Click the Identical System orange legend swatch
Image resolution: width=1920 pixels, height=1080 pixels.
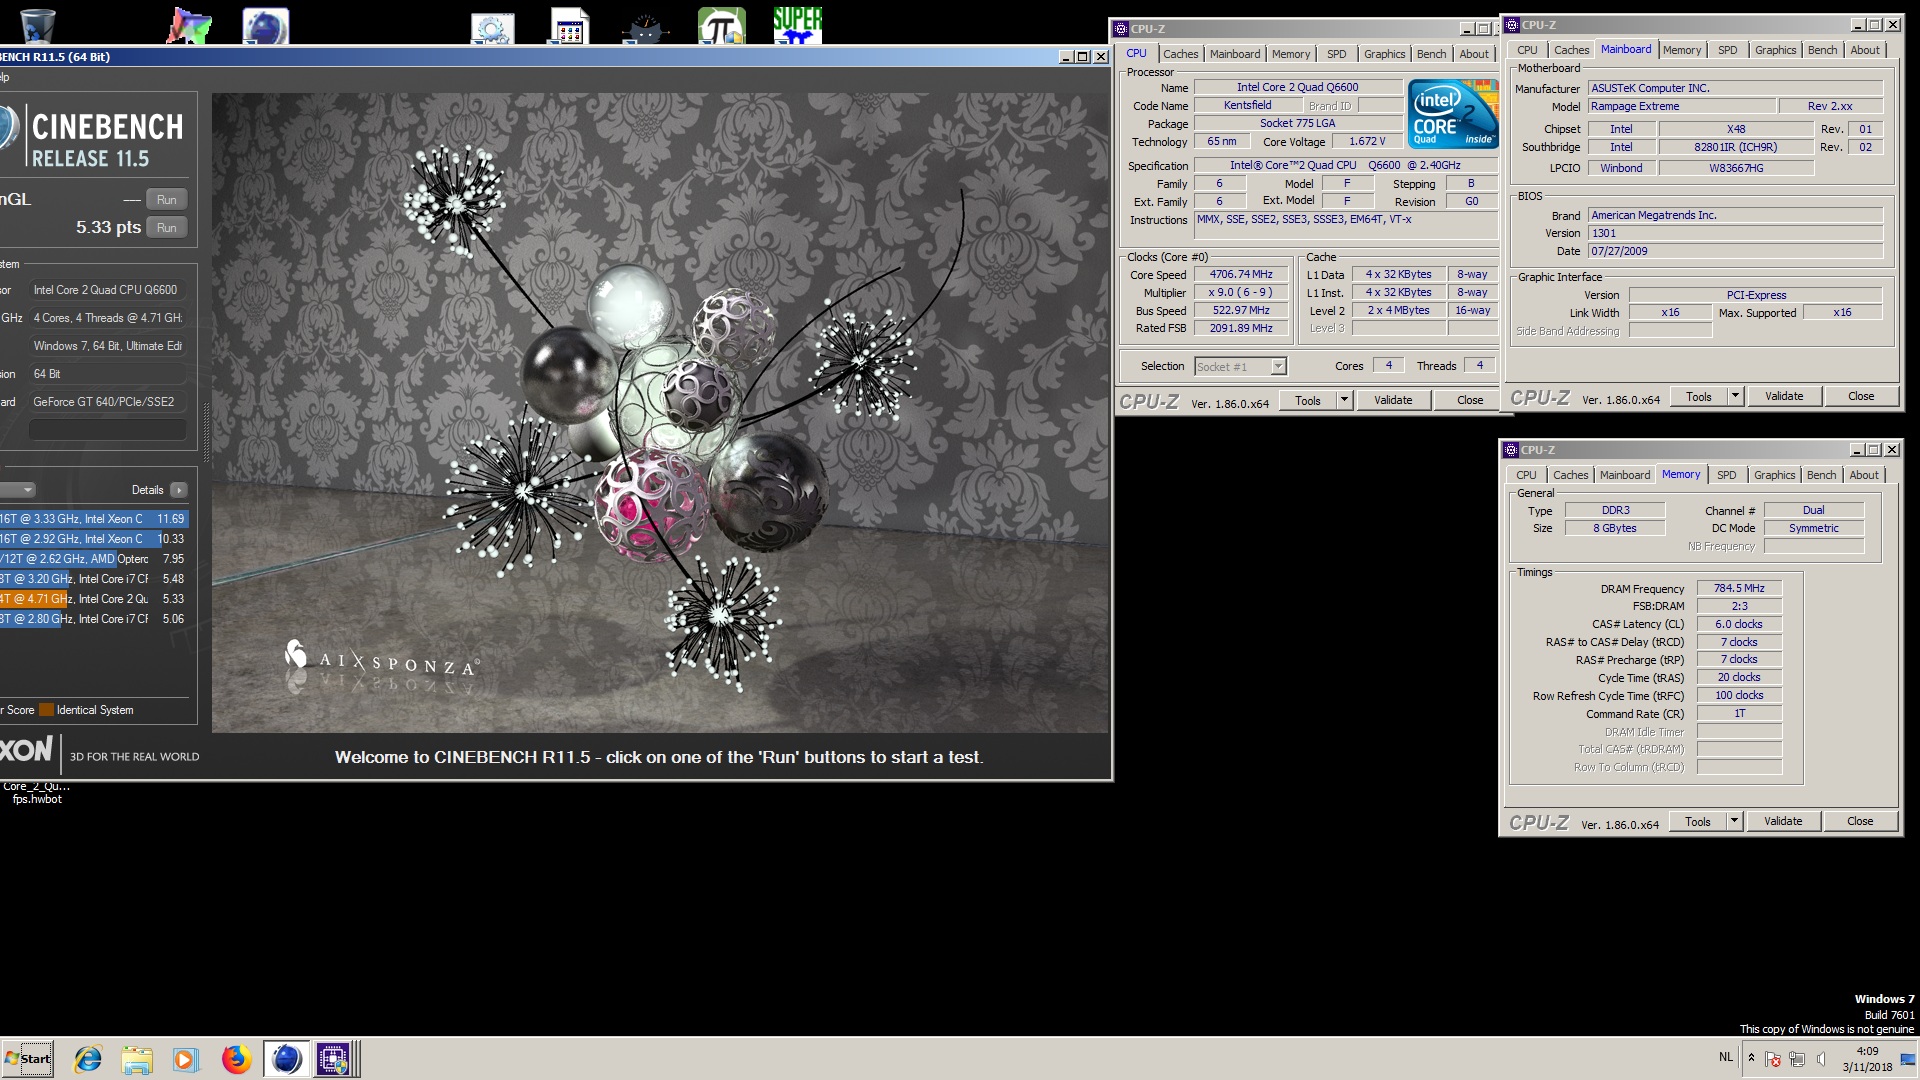[46, 710]
